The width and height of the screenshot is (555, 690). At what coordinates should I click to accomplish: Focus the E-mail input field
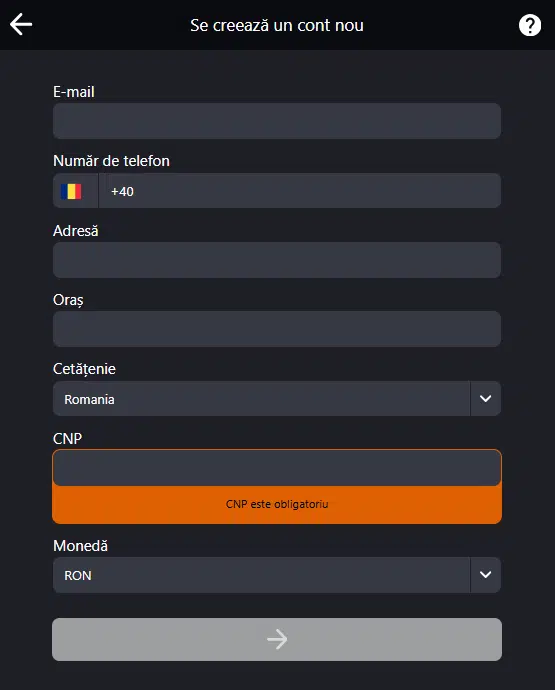click(277, 121)
